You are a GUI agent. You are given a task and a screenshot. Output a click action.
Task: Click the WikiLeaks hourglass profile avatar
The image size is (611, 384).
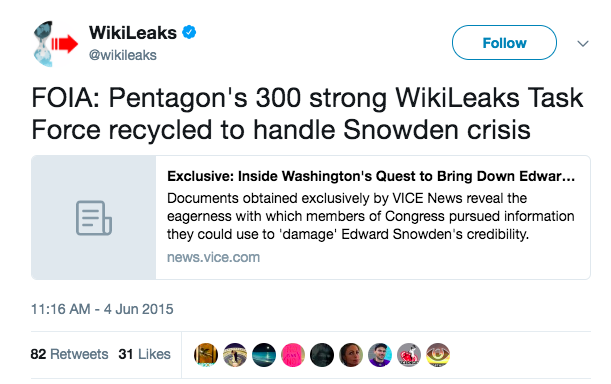click(55, 44)
